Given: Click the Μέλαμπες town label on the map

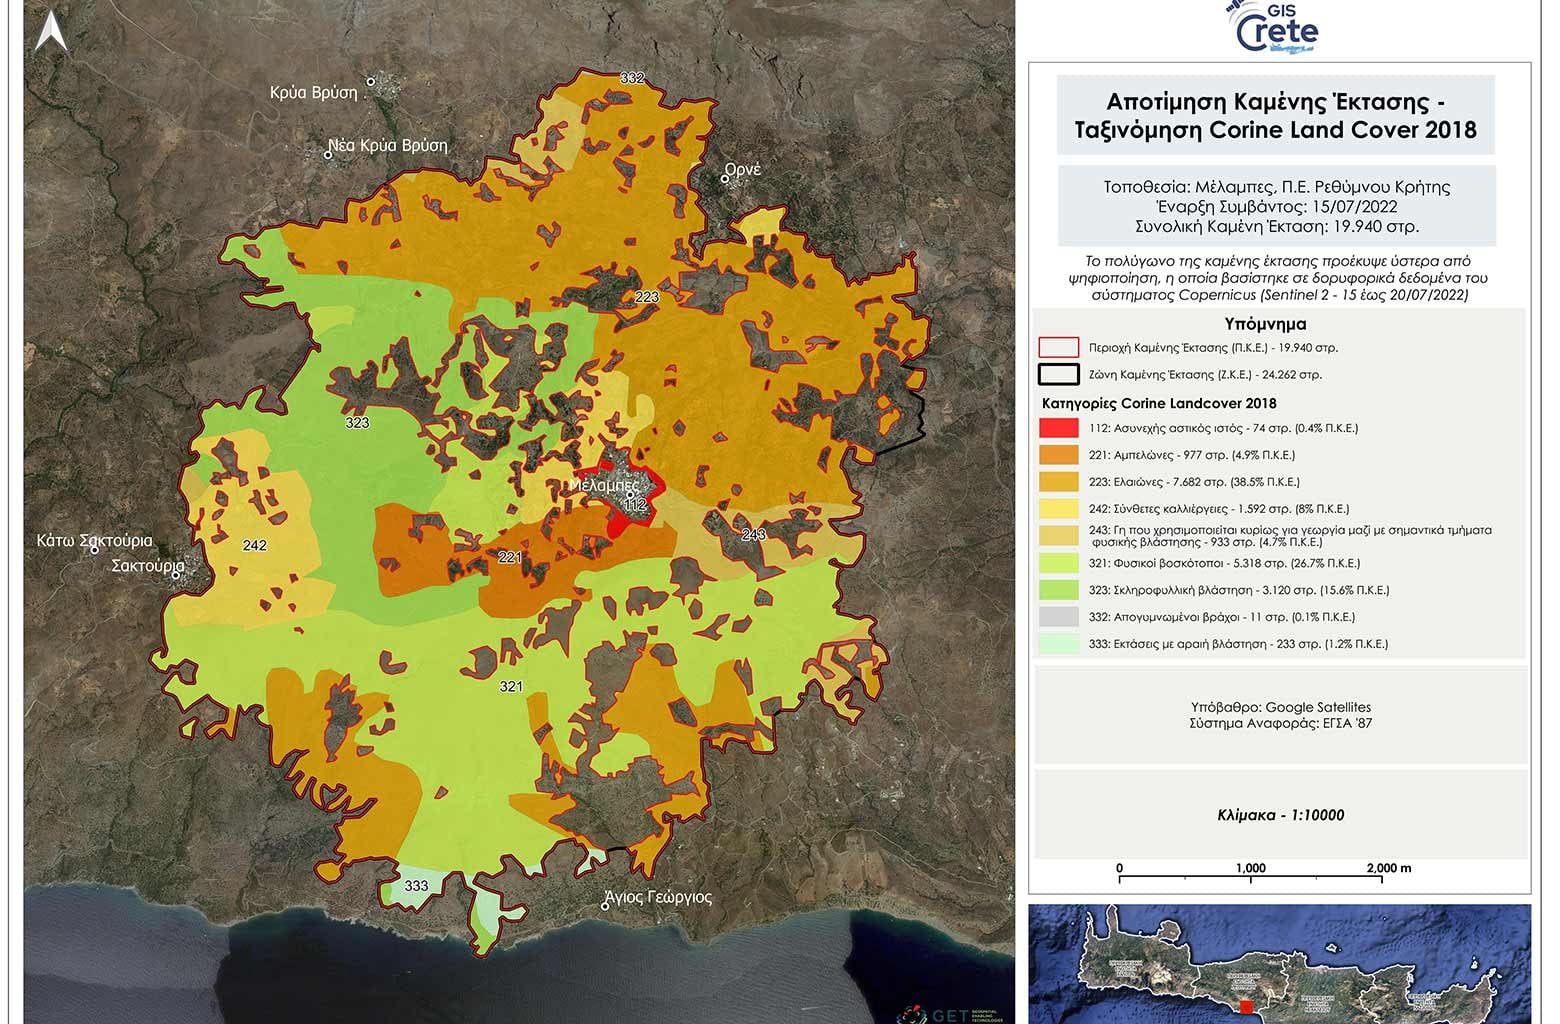Looking at the screenshot, I should pos(603,485).
